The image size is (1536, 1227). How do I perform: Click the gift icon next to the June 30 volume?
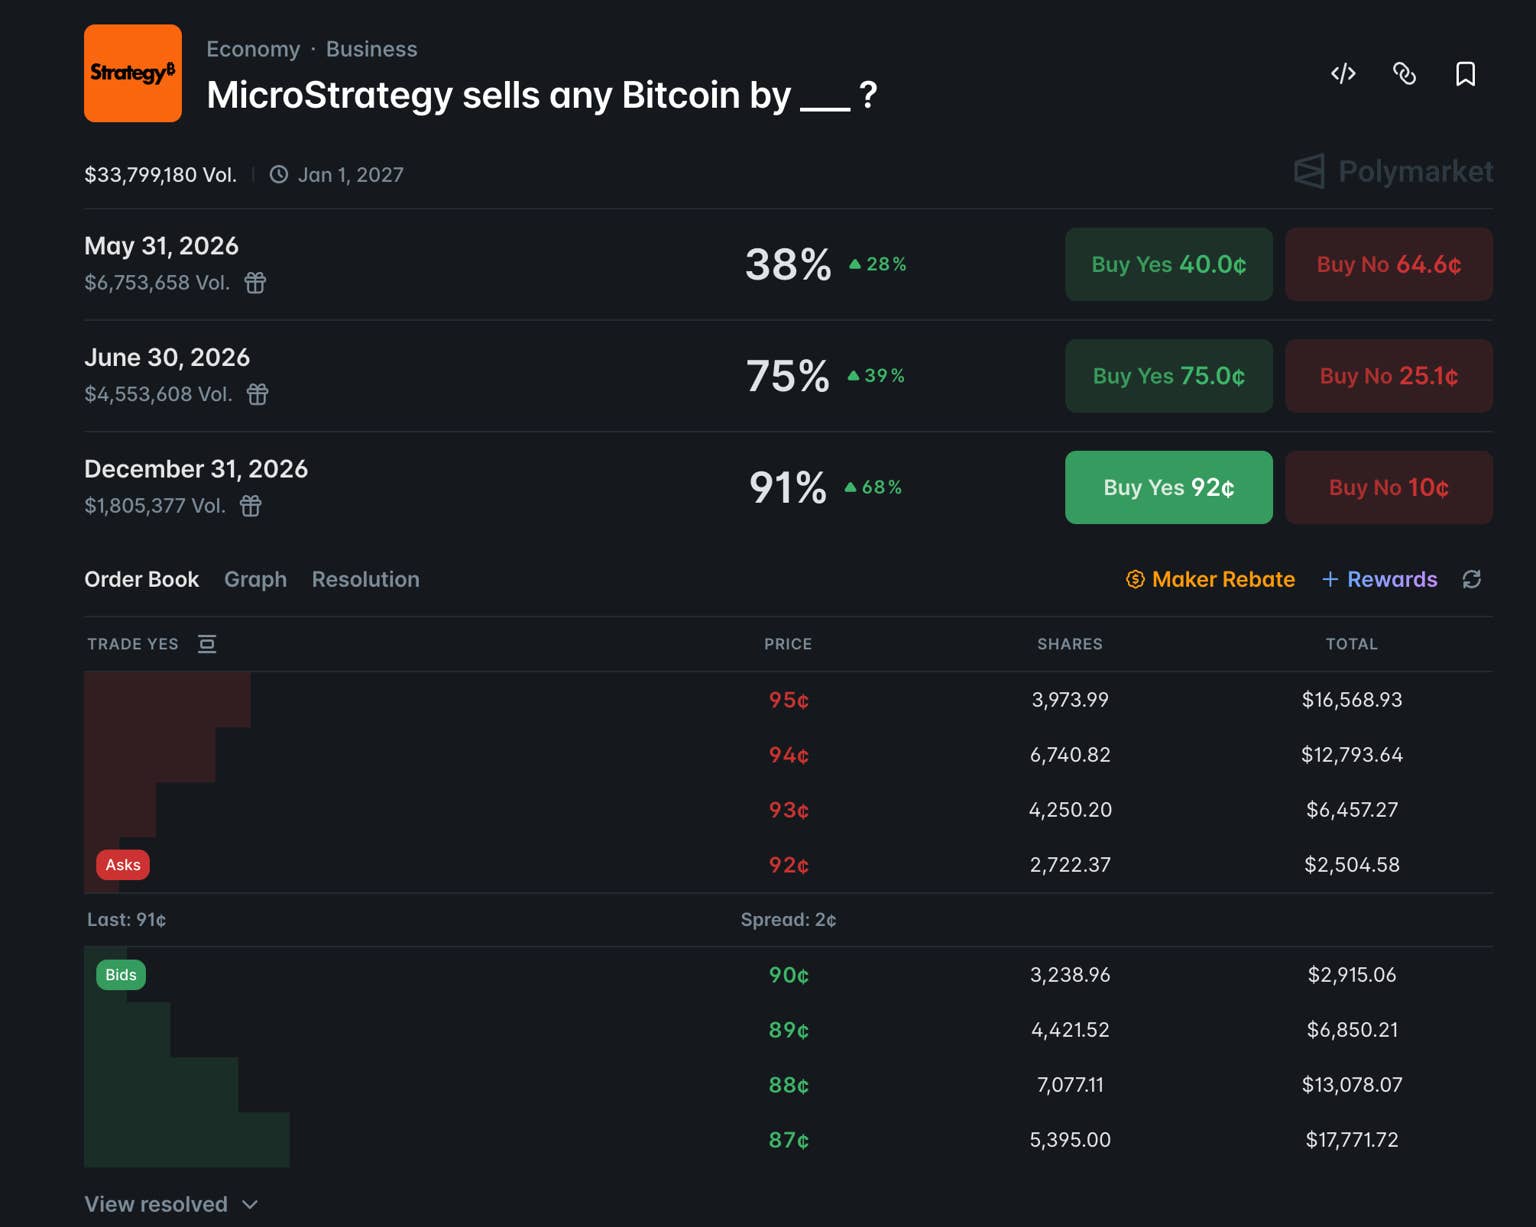[x=258, y=394]
